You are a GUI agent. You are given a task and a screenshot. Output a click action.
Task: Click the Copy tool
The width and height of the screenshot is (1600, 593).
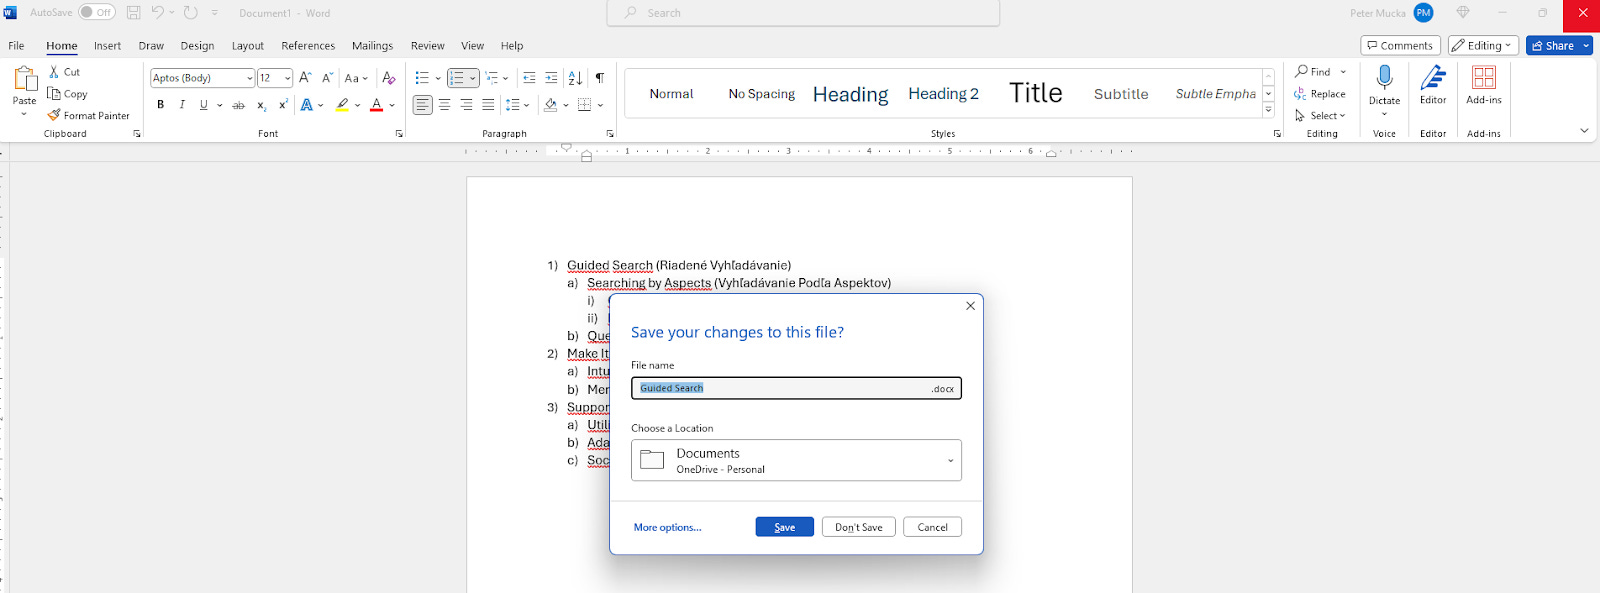[68, 94]
